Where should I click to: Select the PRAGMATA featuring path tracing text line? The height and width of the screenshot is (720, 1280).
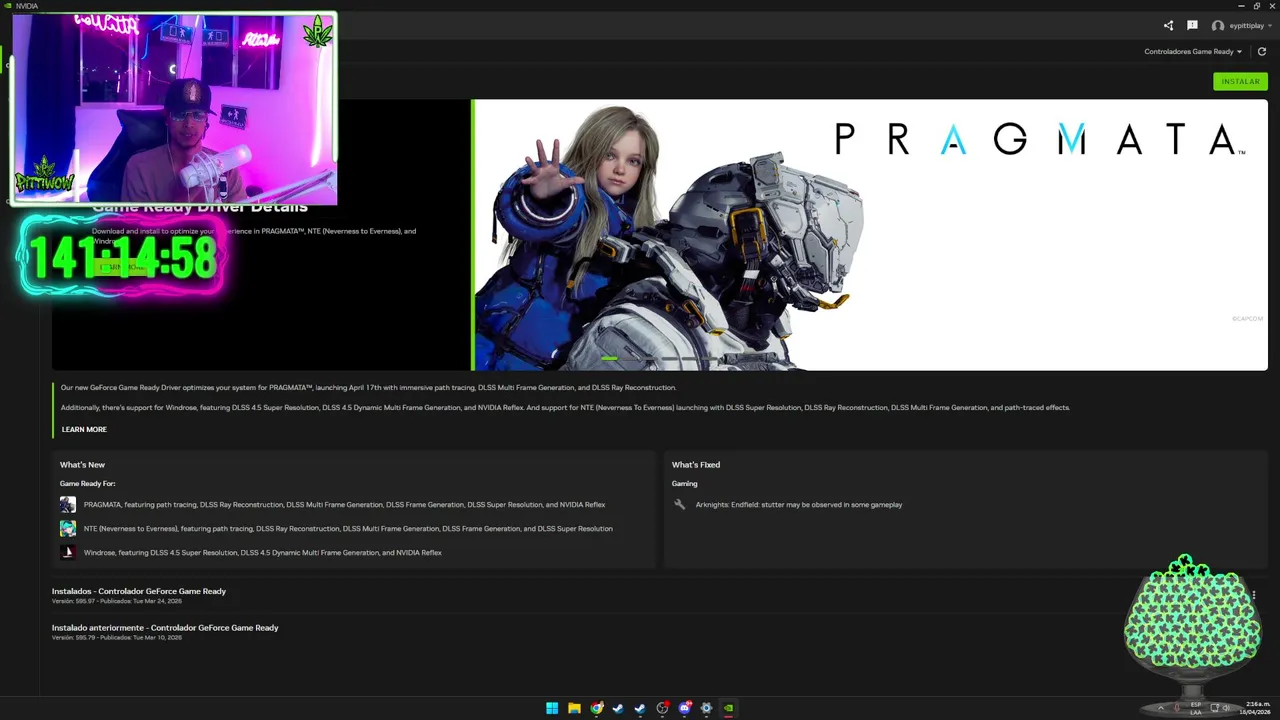coord(344,505)
